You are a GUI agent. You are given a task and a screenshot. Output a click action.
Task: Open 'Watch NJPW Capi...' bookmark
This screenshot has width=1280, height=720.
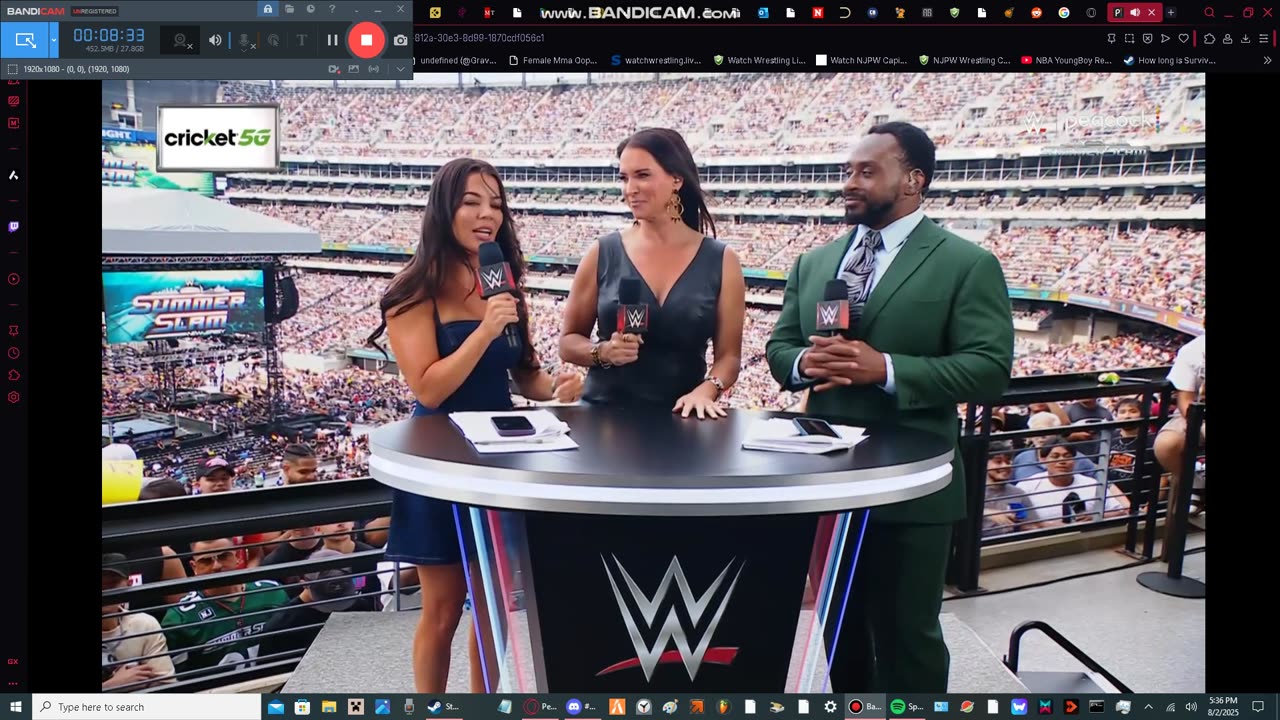(862, 60)
